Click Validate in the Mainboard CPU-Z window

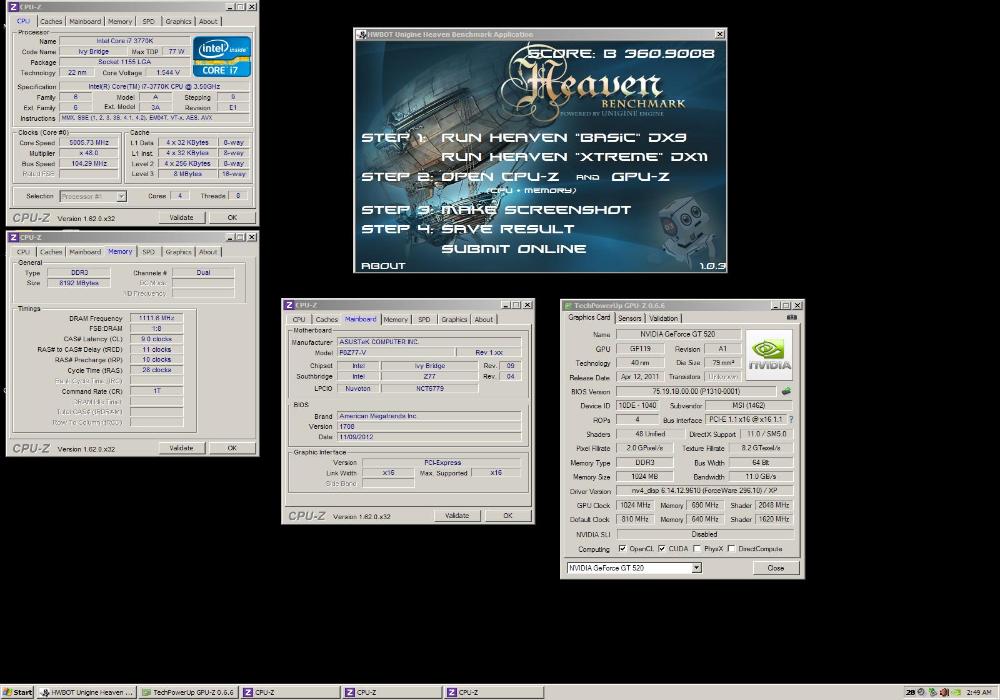(457, 515)
